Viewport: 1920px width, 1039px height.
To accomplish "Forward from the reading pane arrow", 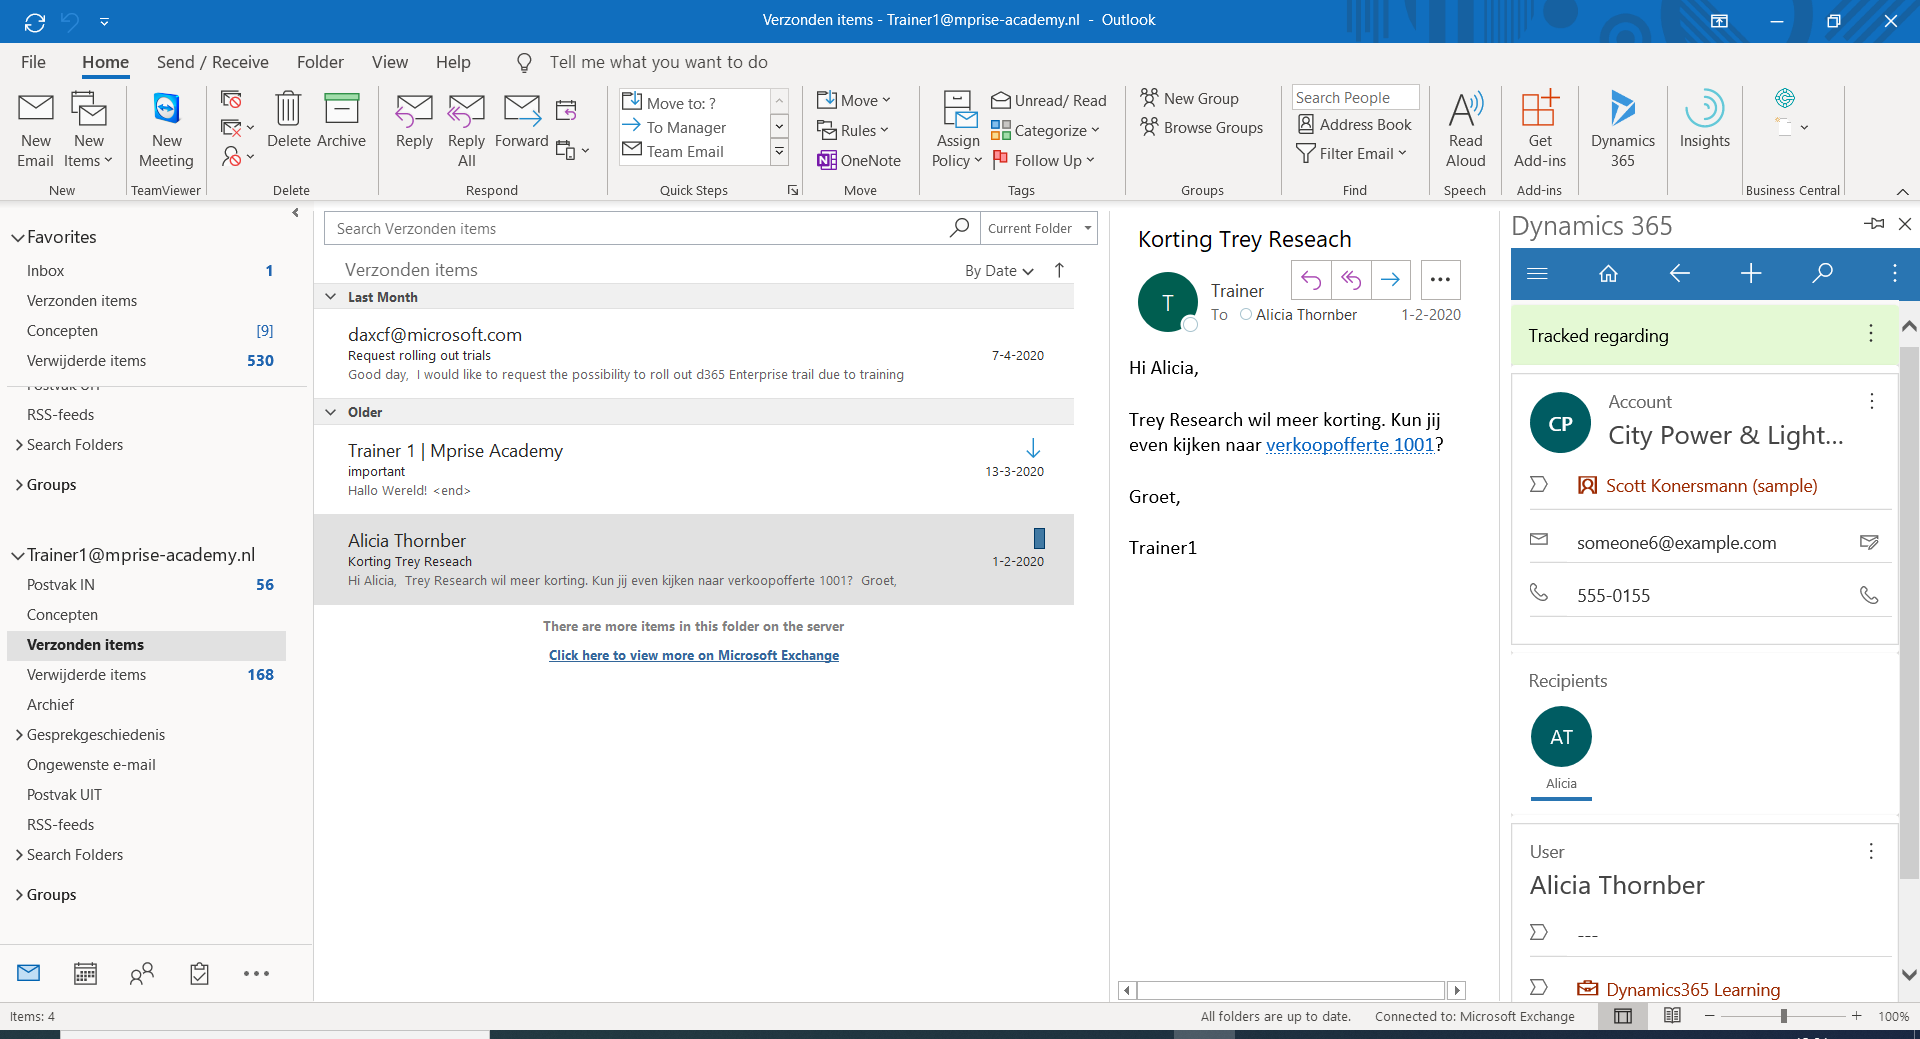I will [1390, 280].
